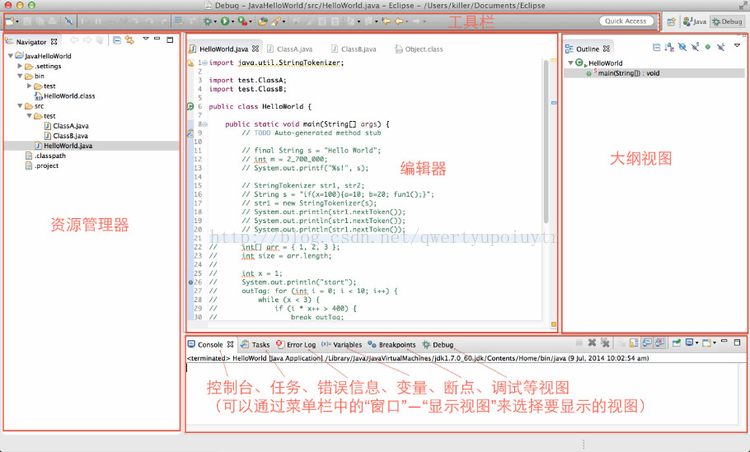Click the Display Selected Console icon
Image resolution: width=750 pixels, height=452 pixels.
[689, 342]
